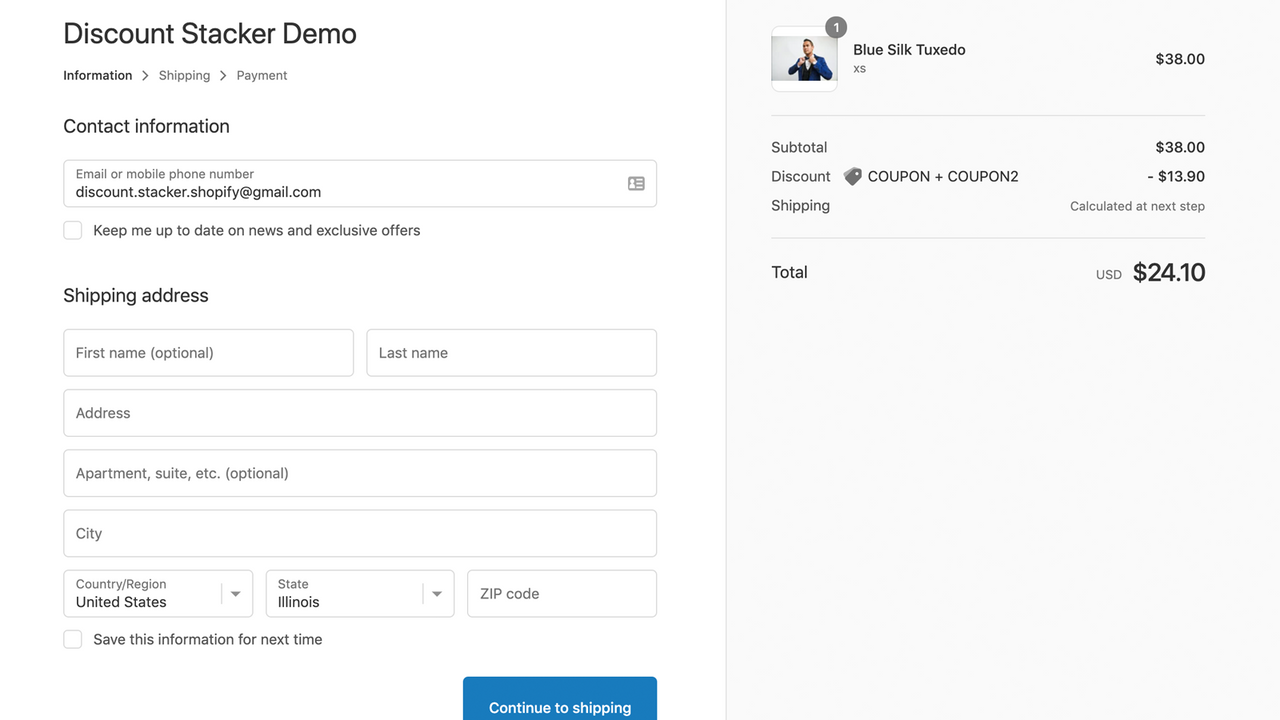Screen dimensions: 1280x720
Task: Click the Last name field
Action: [511, 352]
